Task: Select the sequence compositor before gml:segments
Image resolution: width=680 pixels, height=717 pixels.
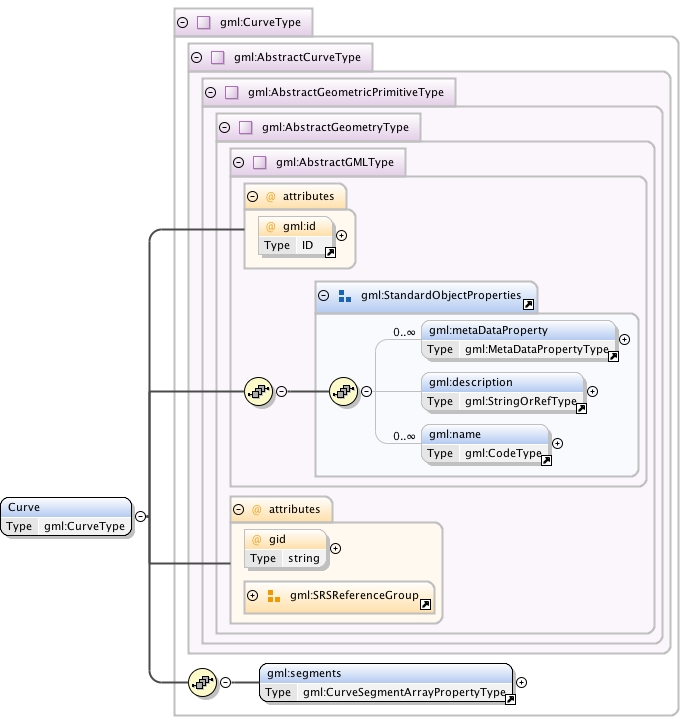Action: tap(203, 682)
